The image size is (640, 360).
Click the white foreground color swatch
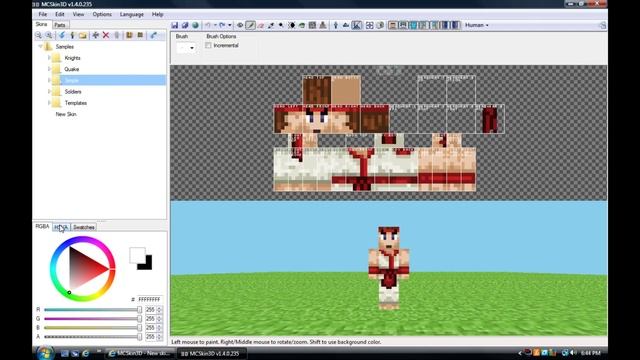click(138, 255)
